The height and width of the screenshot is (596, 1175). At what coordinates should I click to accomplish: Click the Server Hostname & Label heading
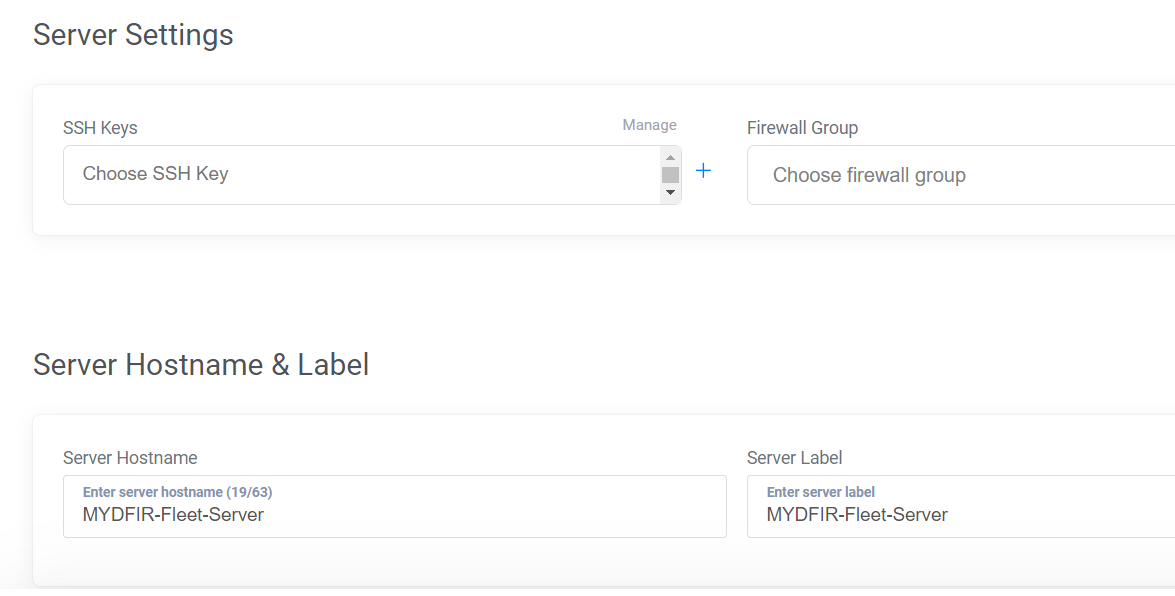click(201, 365)
